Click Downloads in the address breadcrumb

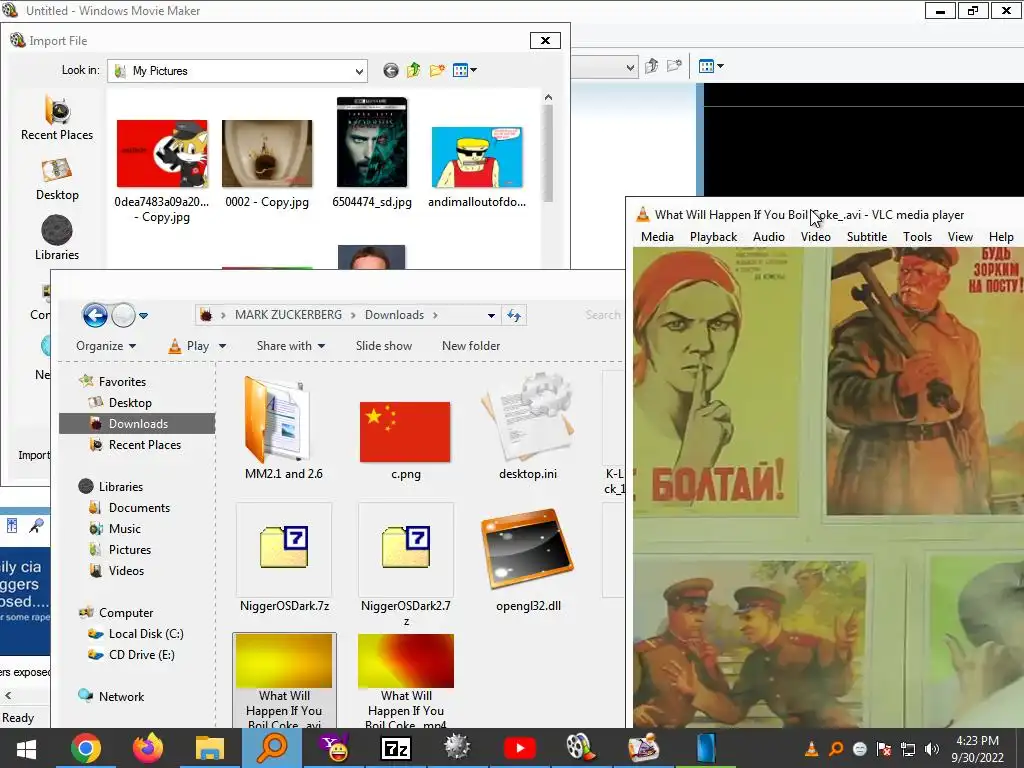point(394,315)
